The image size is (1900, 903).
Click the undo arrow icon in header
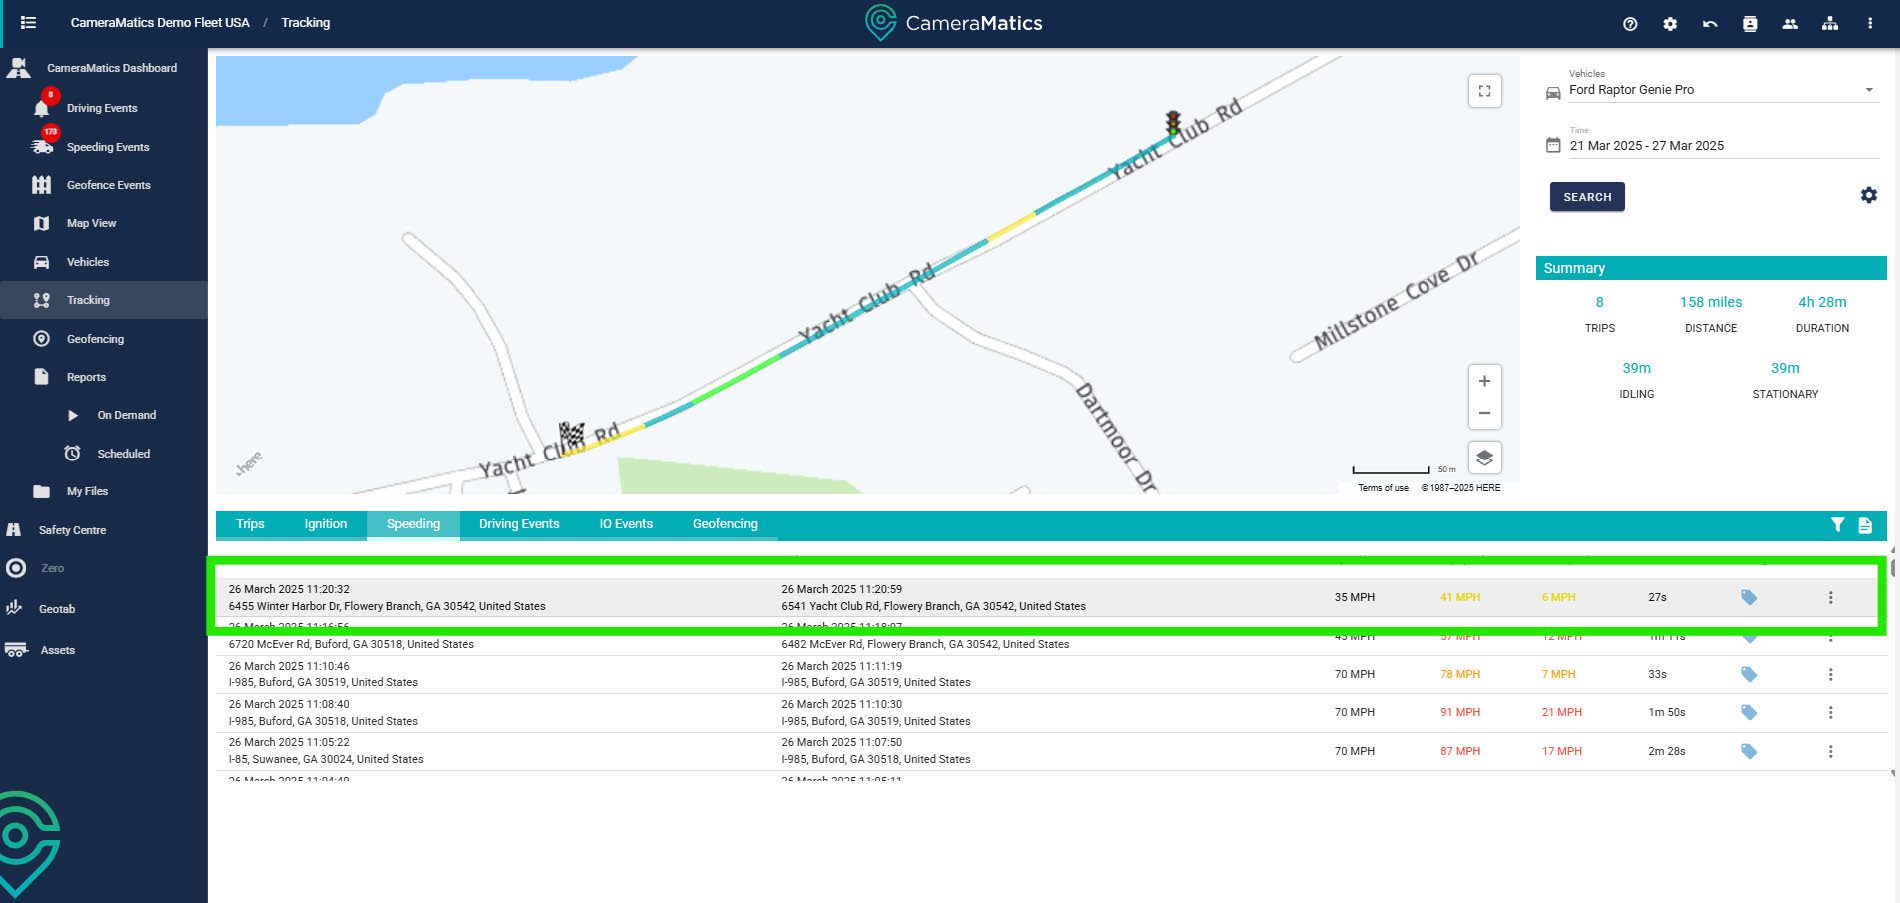(x=1710, y=24)
